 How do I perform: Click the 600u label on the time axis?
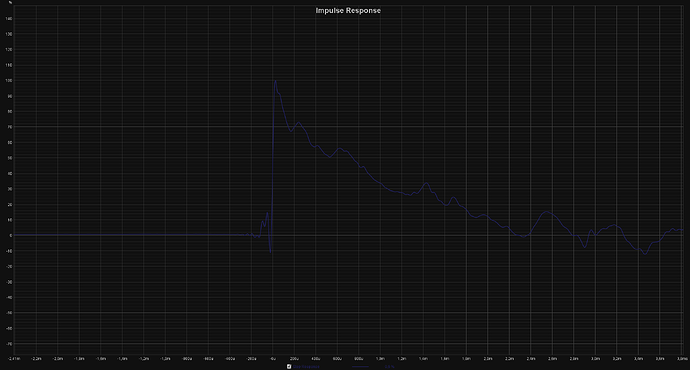click(x=338, y=359)
